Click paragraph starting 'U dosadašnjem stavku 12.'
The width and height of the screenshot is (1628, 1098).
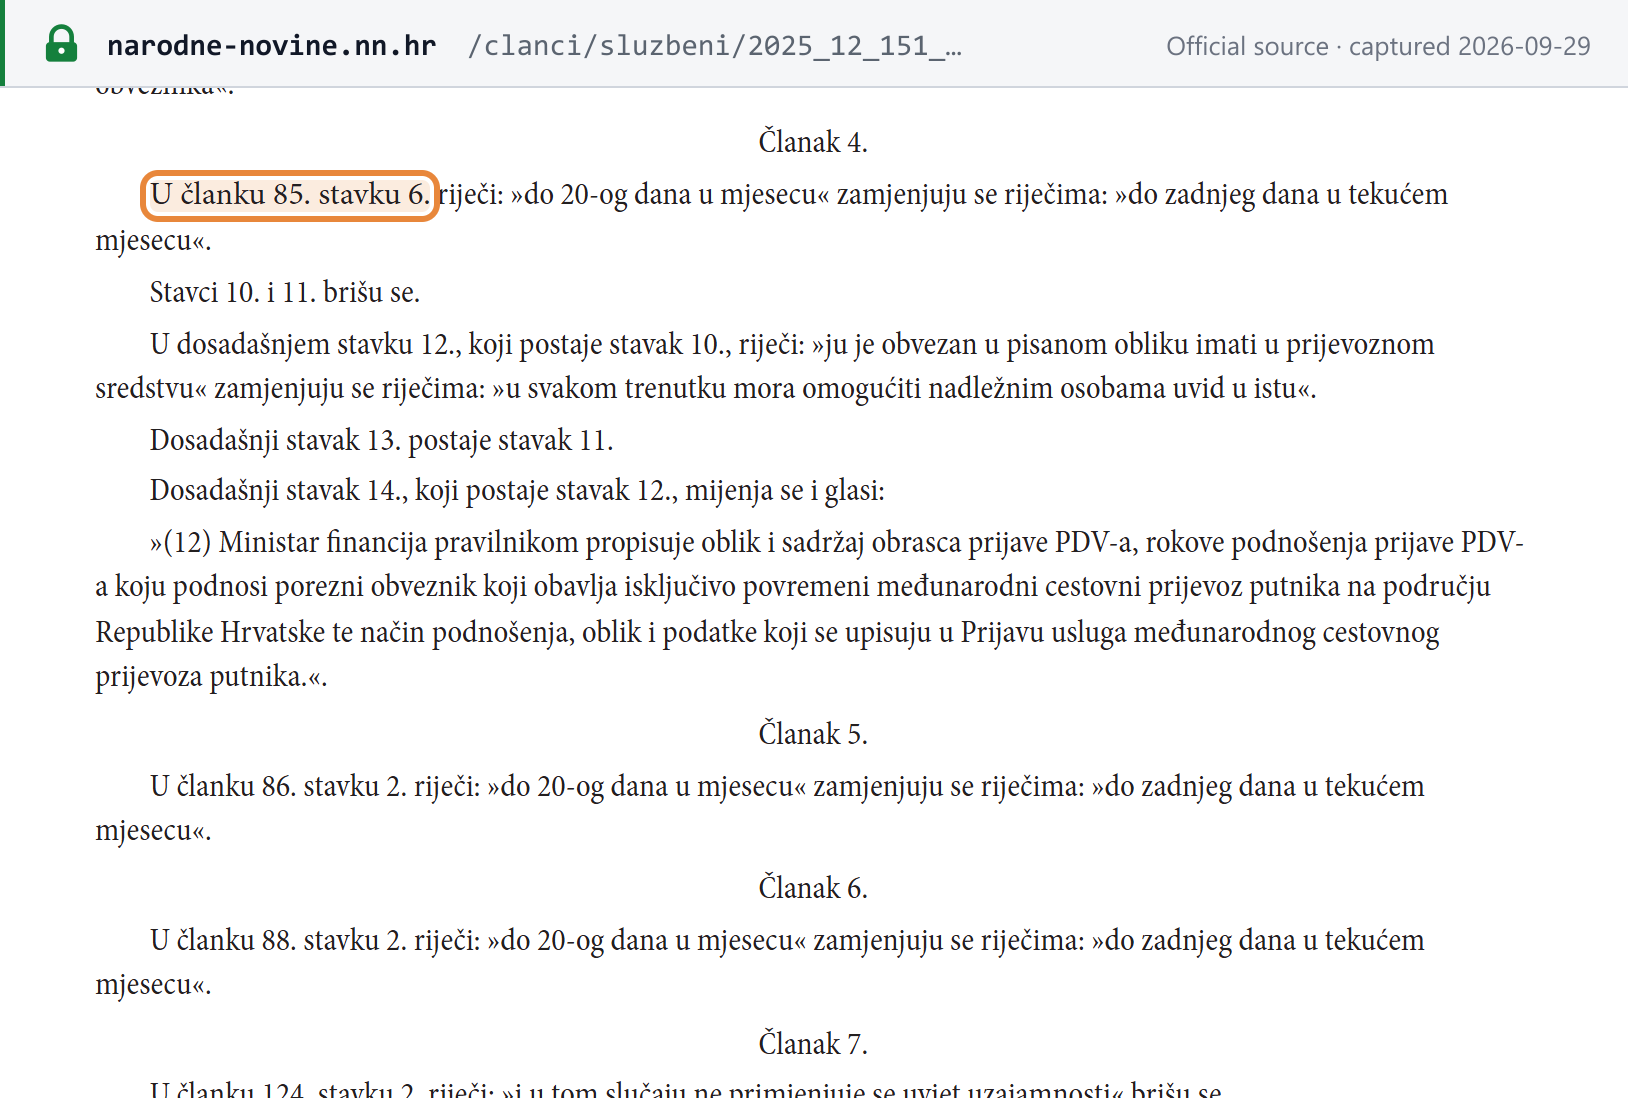pos(765,366)
